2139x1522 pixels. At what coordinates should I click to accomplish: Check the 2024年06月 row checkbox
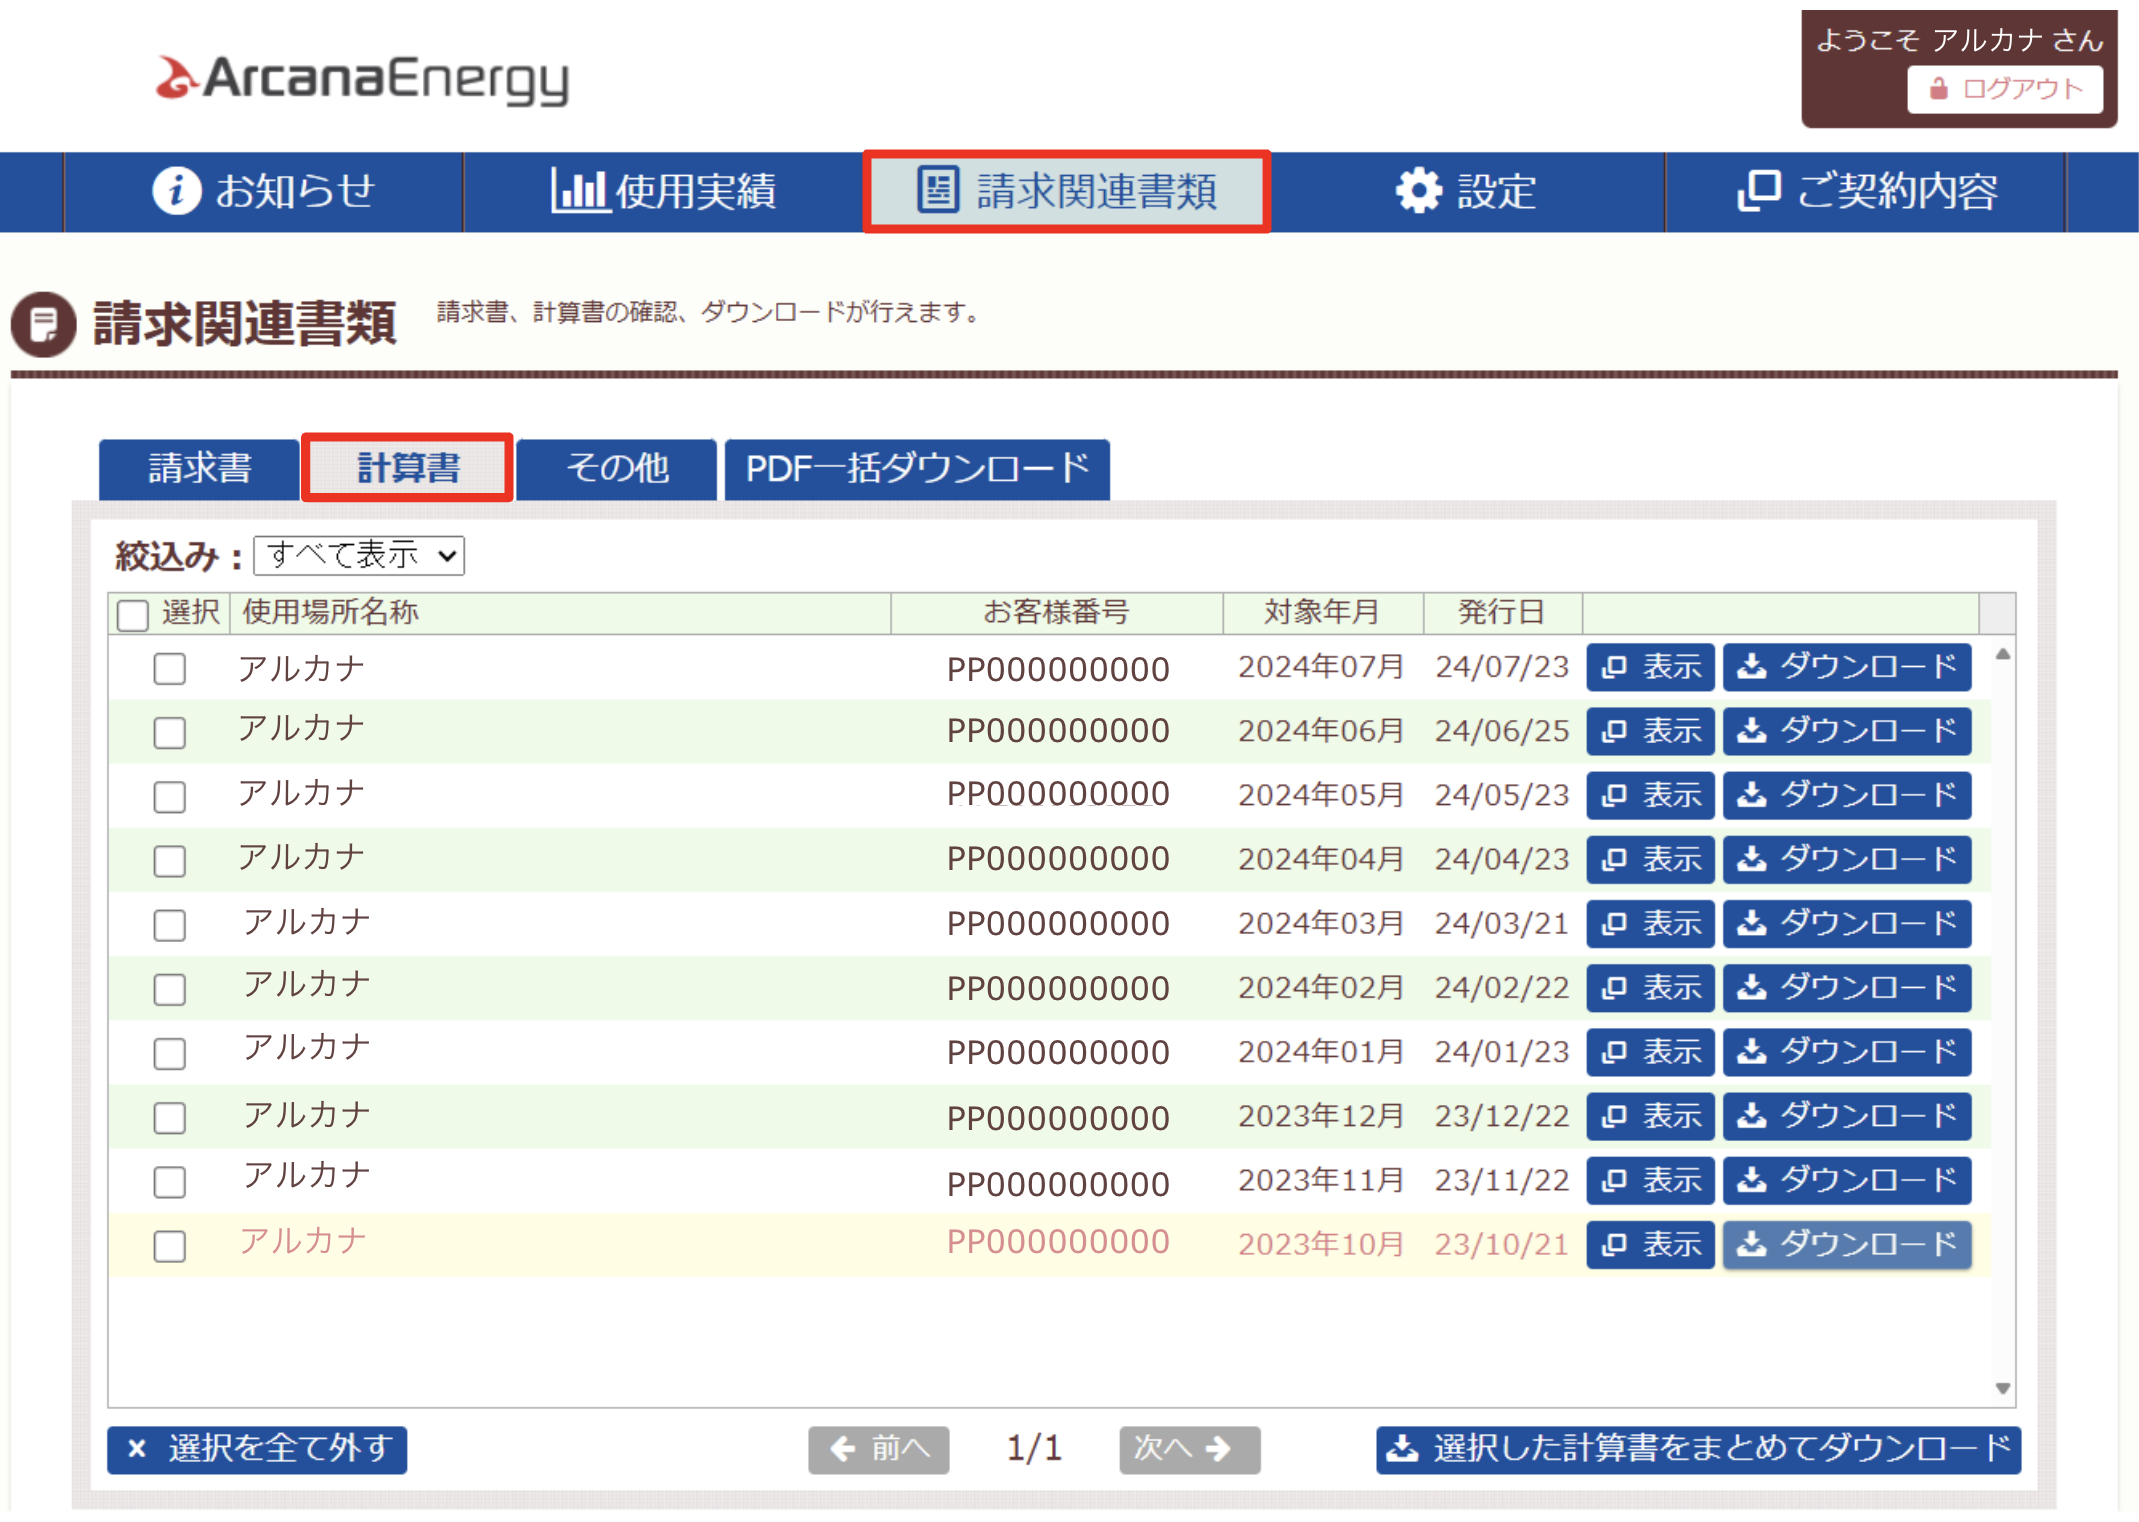click(x=169, y=732)
